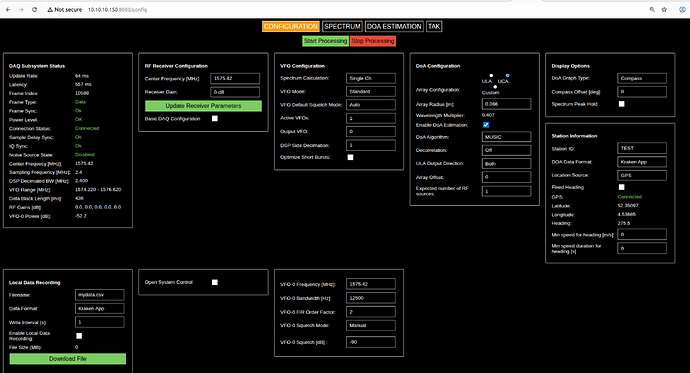Click the Connection Status 'Connected' value

[87, 128]
